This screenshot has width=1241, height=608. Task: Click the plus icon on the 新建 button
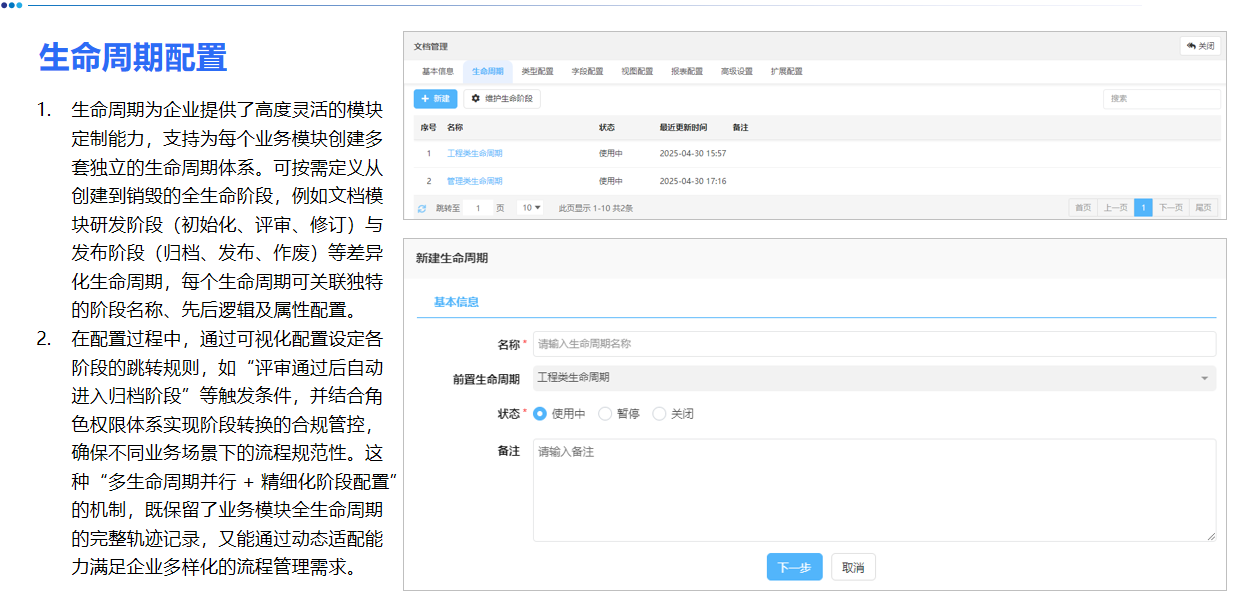coord(424,98)
